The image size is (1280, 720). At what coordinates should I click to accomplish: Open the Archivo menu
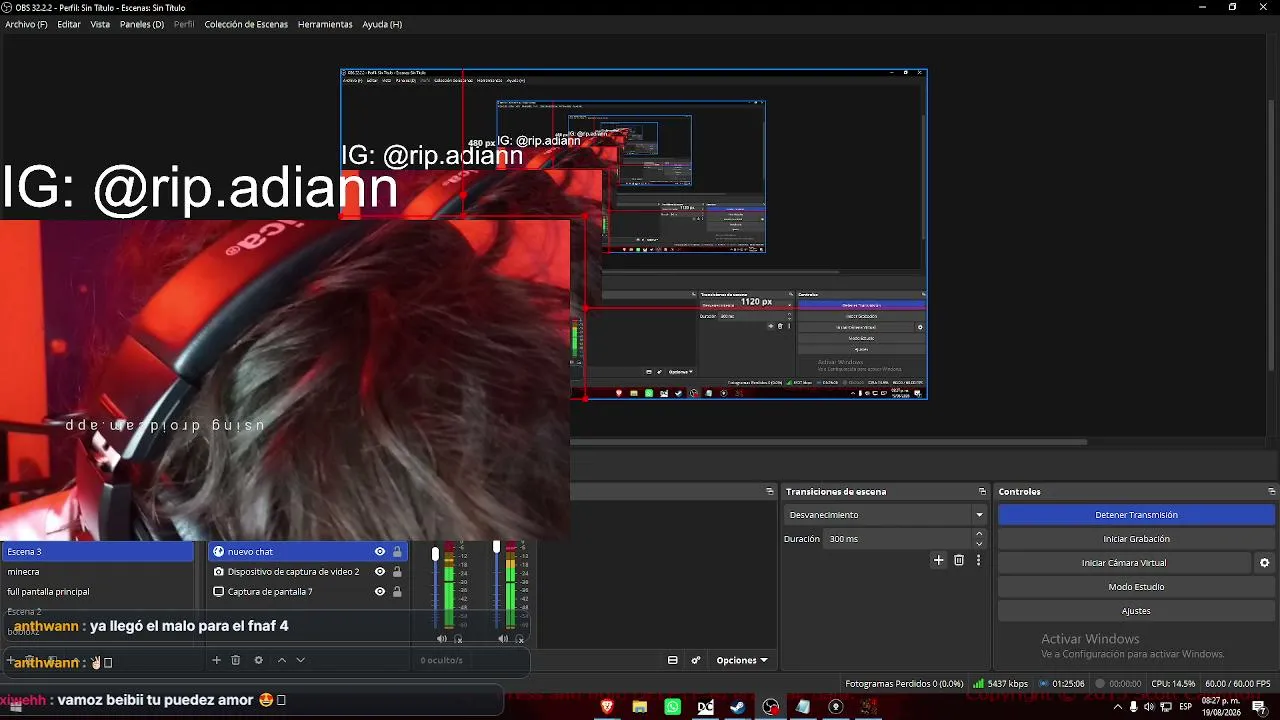click(x=26, y=24)
